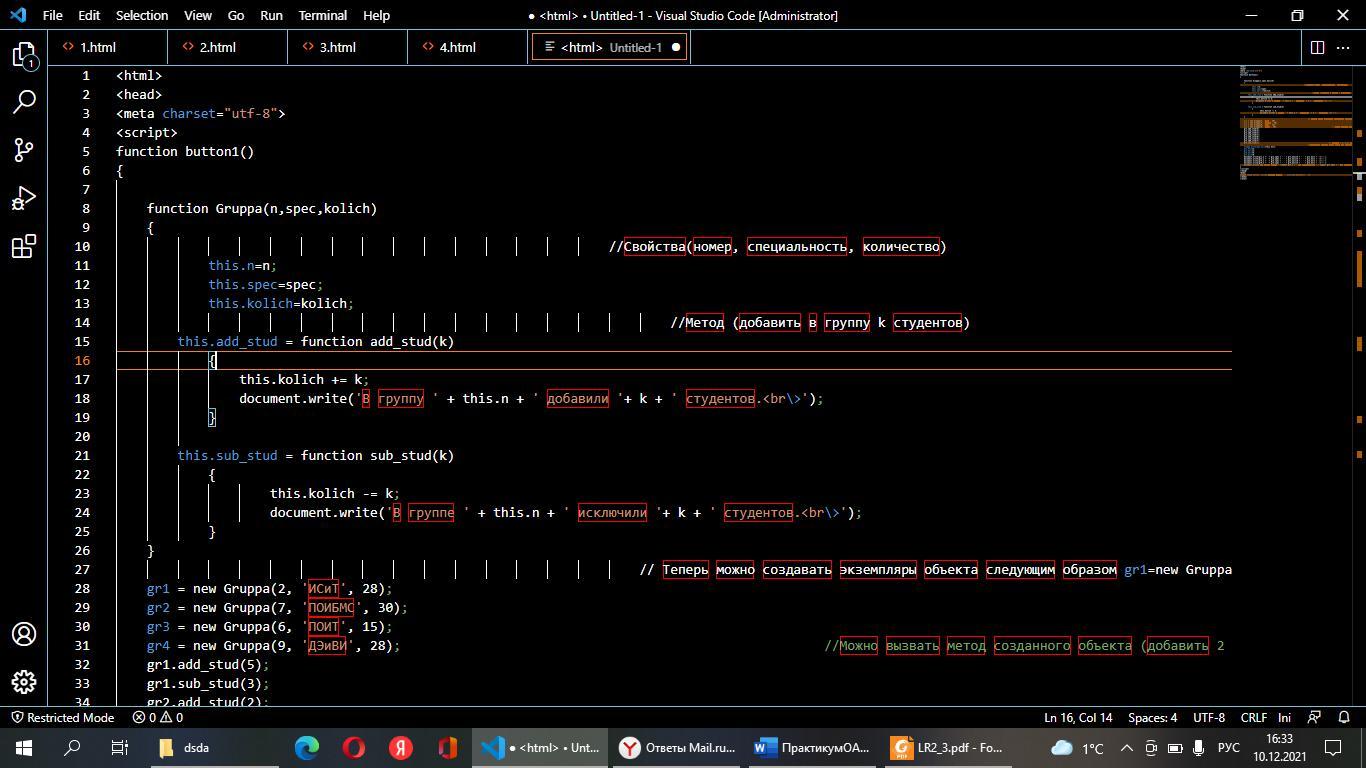Launch Opera browser from taskbar

(354, 748)
